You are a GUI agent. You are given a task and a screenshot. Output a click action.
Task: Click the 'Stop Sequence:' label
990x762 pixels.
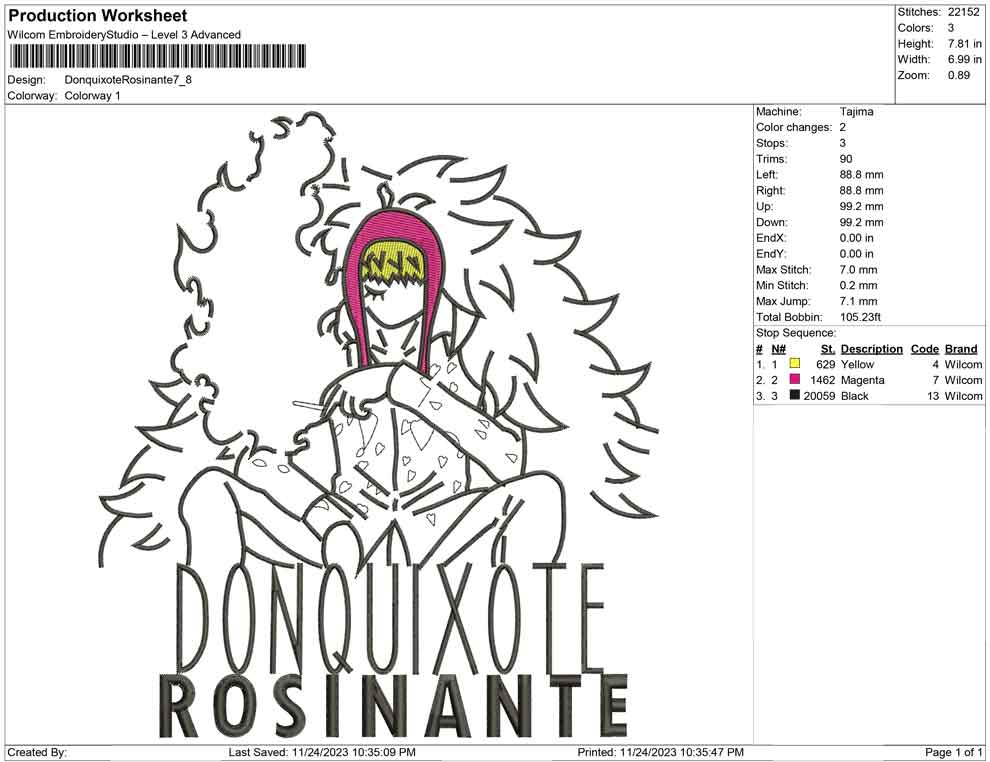[796, 333]
